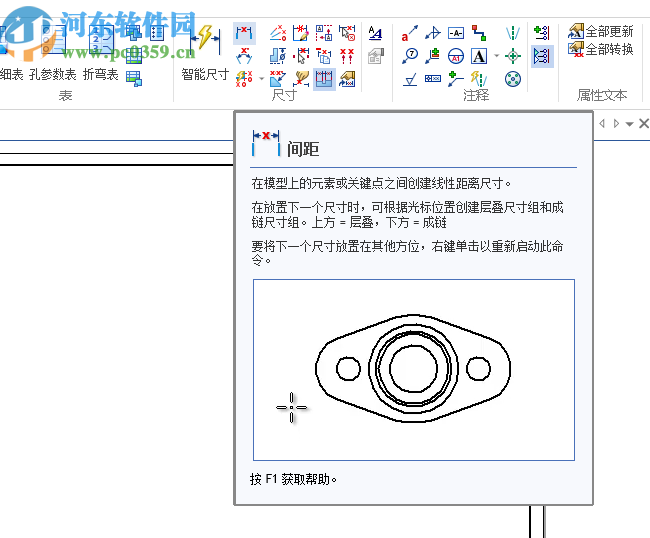Select the Weld Symbol tool
The width and height of the screenshot is (650, 538).
(432, 56)
